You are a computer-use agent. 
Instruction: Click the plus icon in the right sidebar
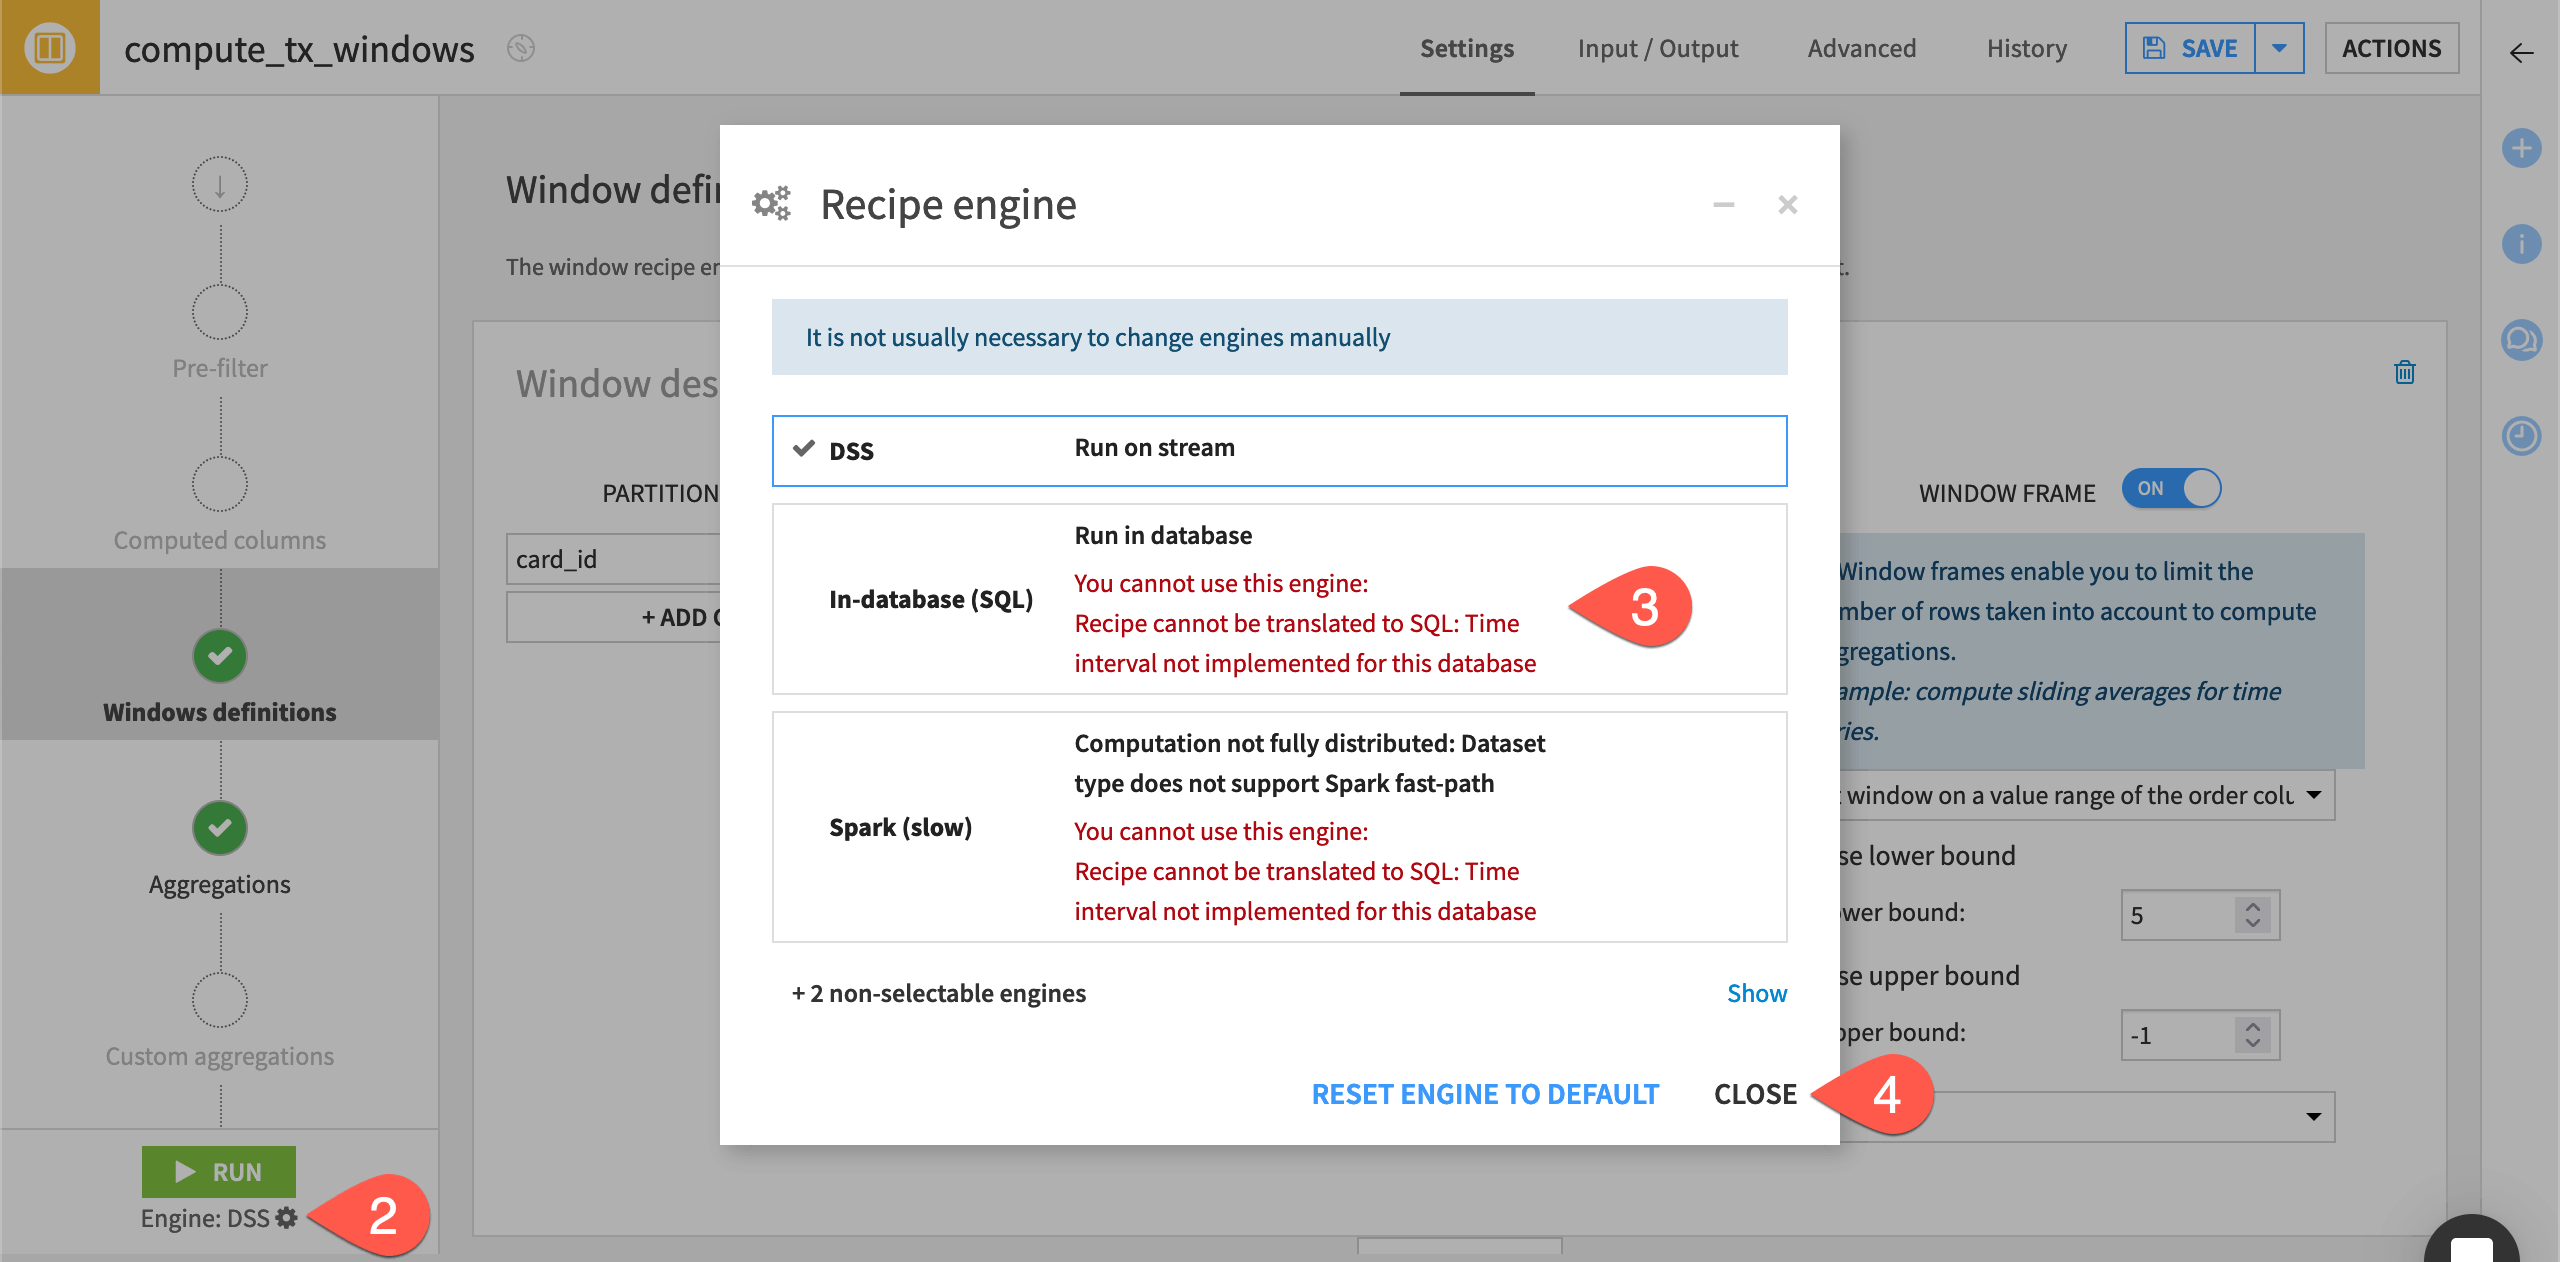point(2521,148)
